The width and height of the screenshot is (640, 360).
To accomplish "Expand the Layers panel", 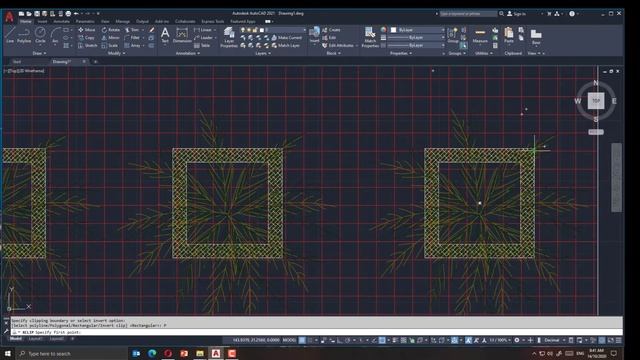I will 263,53.
